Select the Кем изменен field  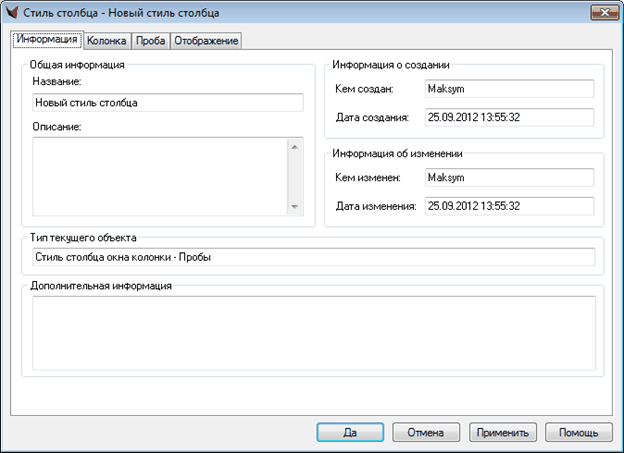(x=508, y=177)
